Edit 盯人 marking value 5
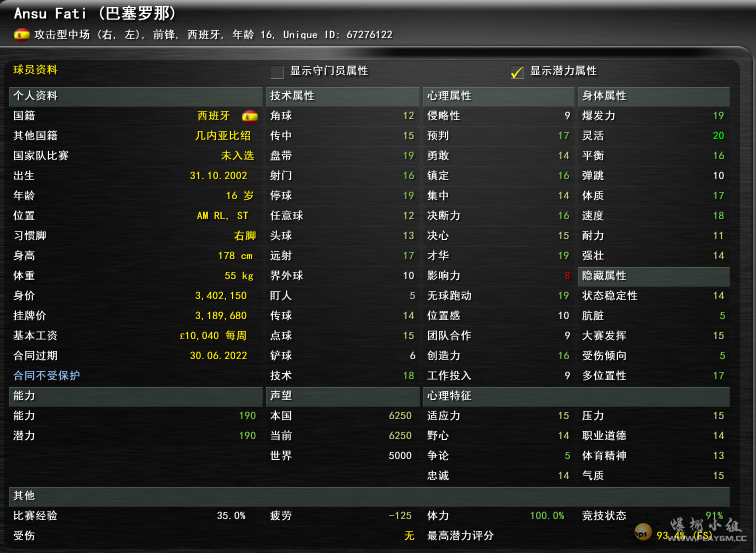The height and width of the screenshot is (553, 756). 412,296
